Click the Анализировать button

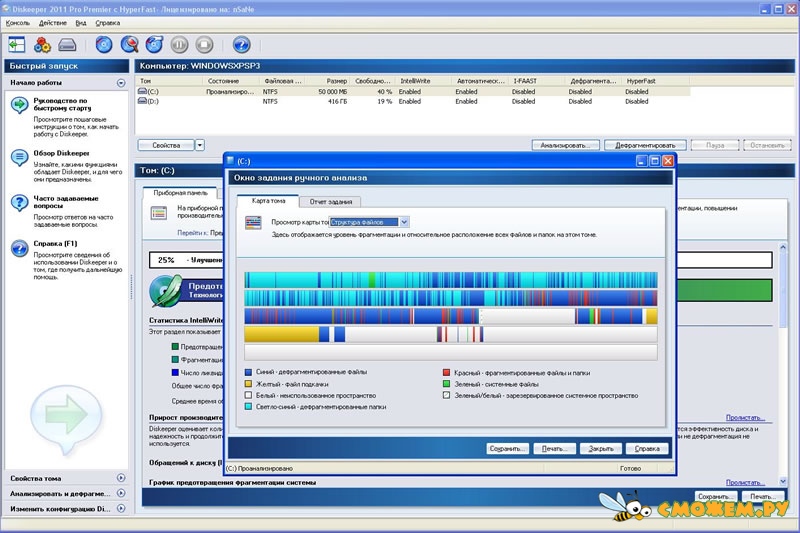coord(565,145)
